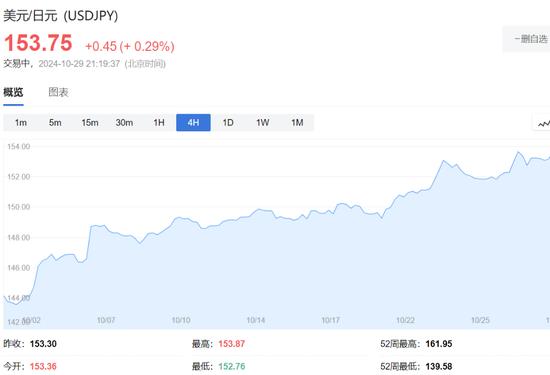Choose the 1M interval
Image resolution: width=550 pixels, height=375 pixels.
tap(297, 122)
